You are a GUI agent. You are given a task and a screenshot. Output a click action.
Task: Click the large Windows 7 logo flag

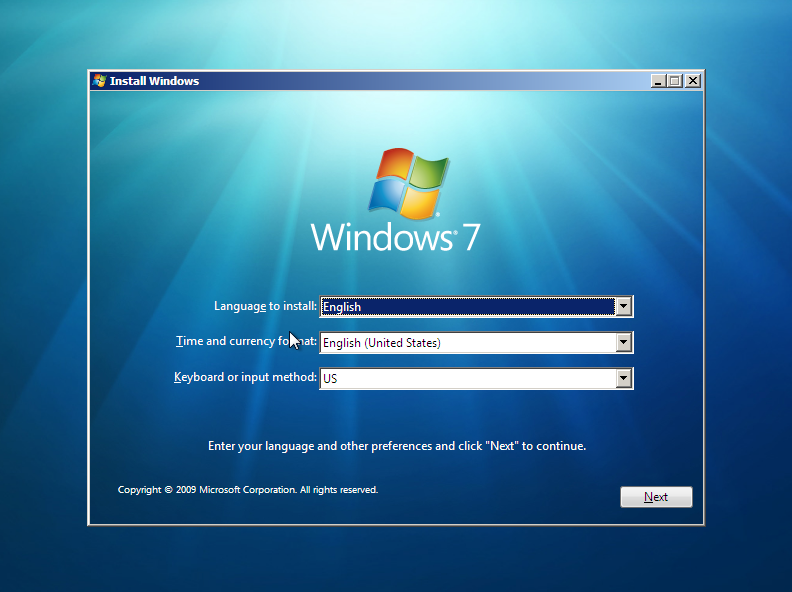click(409, 183)
